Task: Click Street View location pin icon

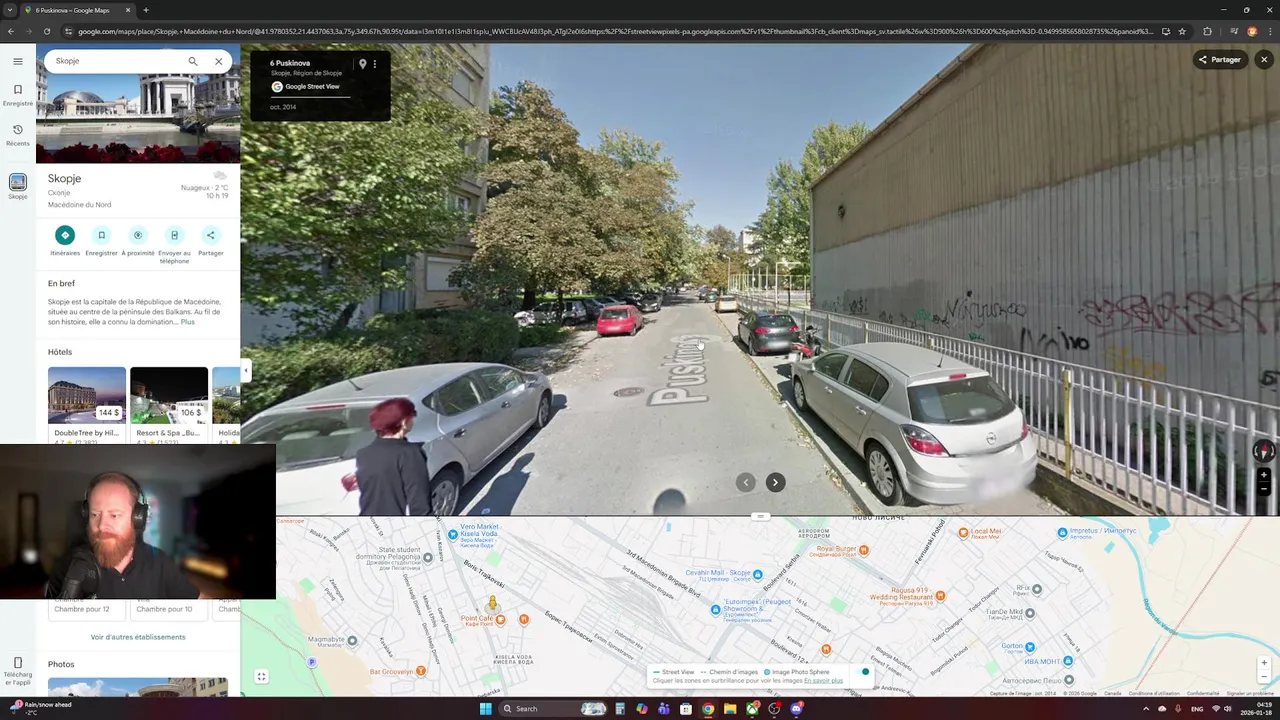Action: pyautogui.click(x=362, y=64)
